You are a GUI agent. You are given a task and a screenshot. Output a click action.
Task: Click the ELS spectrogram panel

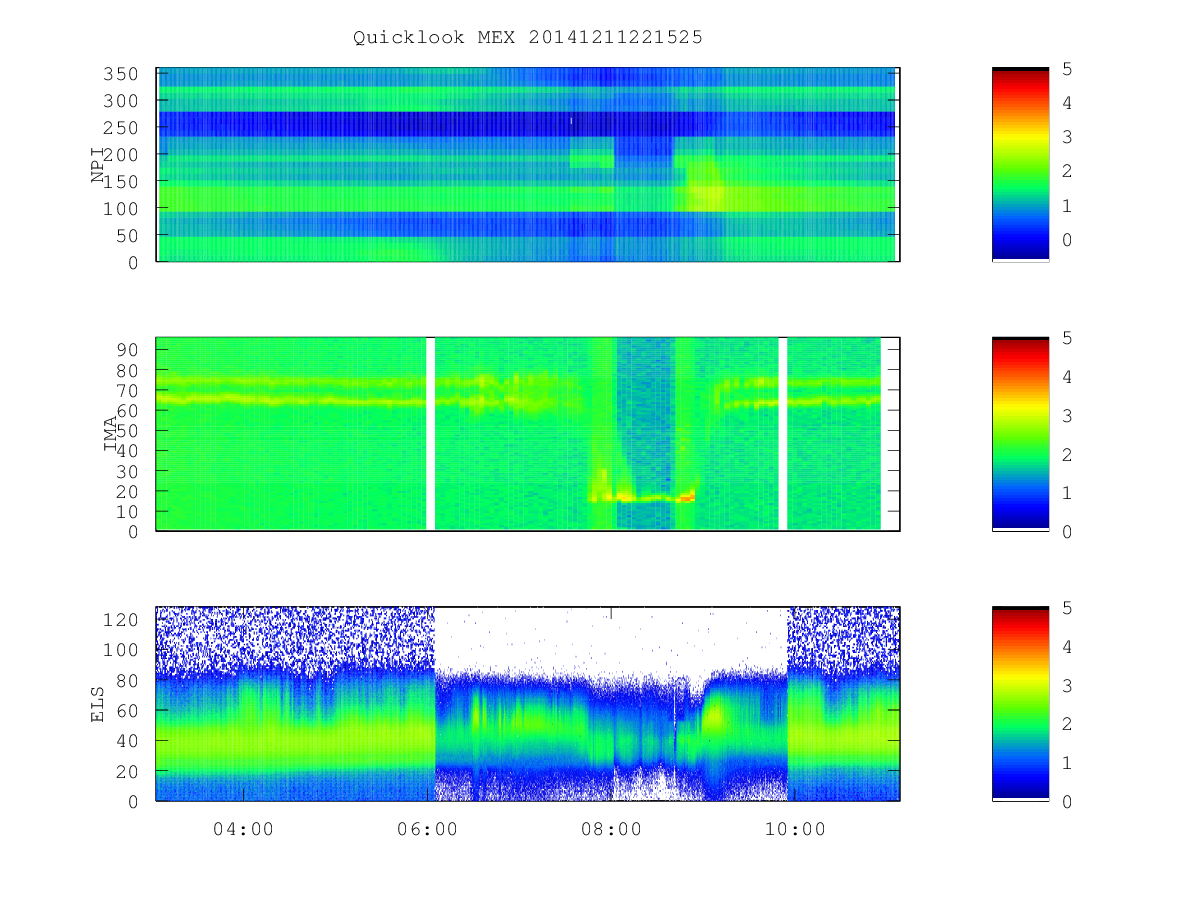point(528,703)
